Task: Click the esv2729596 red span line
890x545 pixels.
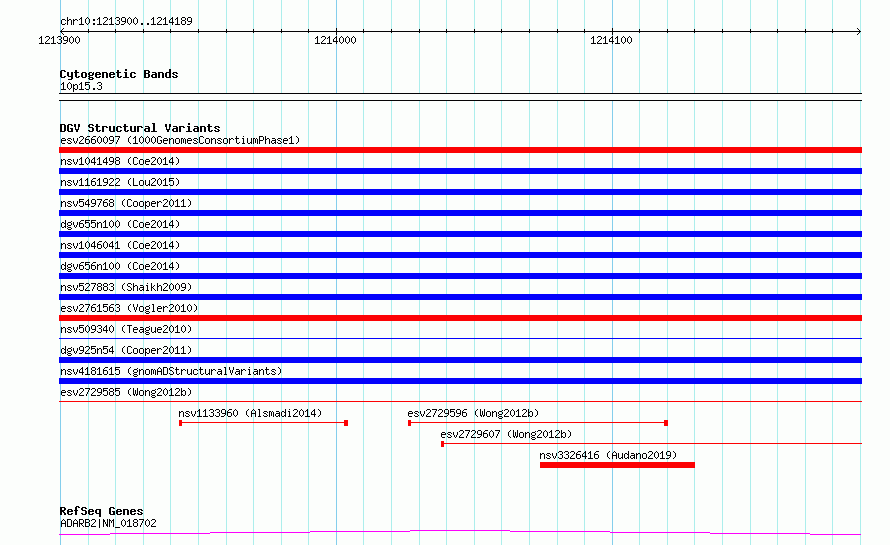Action: click(x=538, y=423)
